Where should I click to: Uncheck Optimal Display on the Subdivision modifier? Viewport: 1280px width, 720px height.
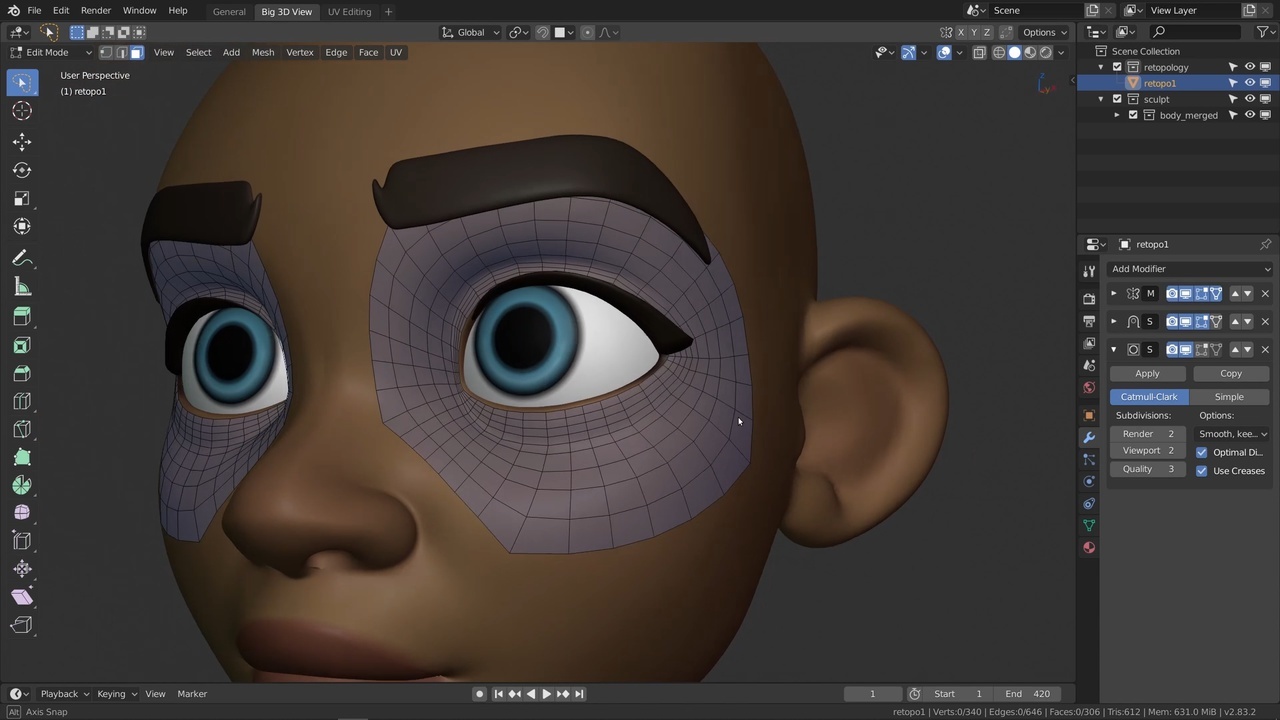coord(1202,451)
